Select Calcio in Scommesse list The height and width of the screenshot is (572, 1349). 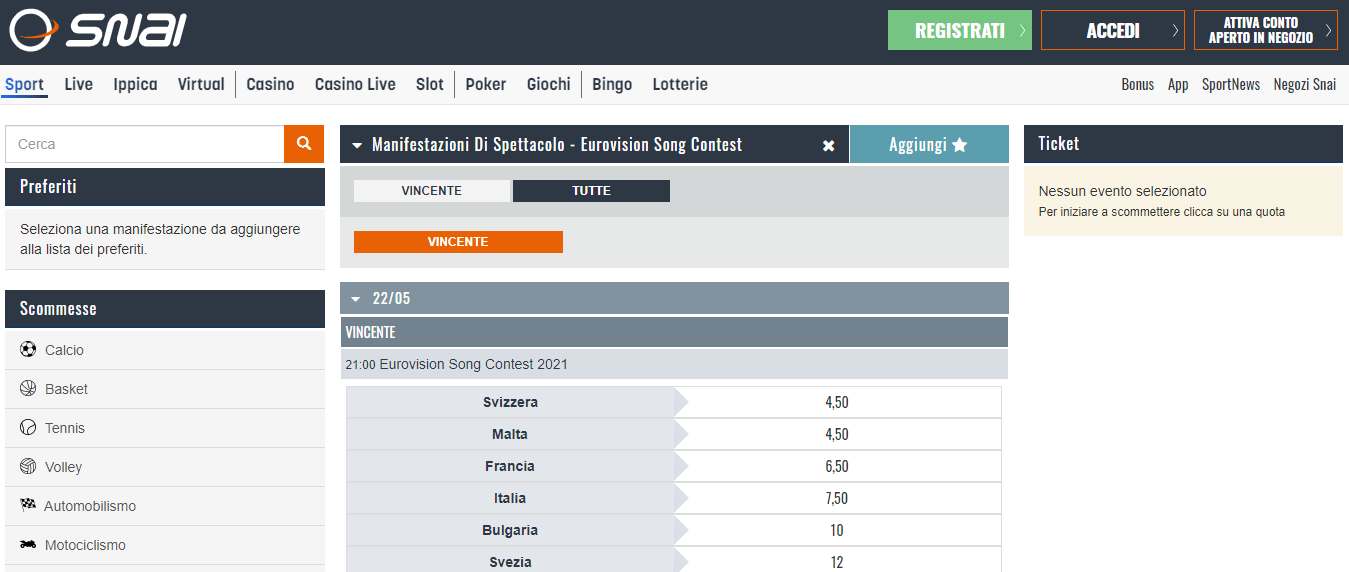pos(165,350)
